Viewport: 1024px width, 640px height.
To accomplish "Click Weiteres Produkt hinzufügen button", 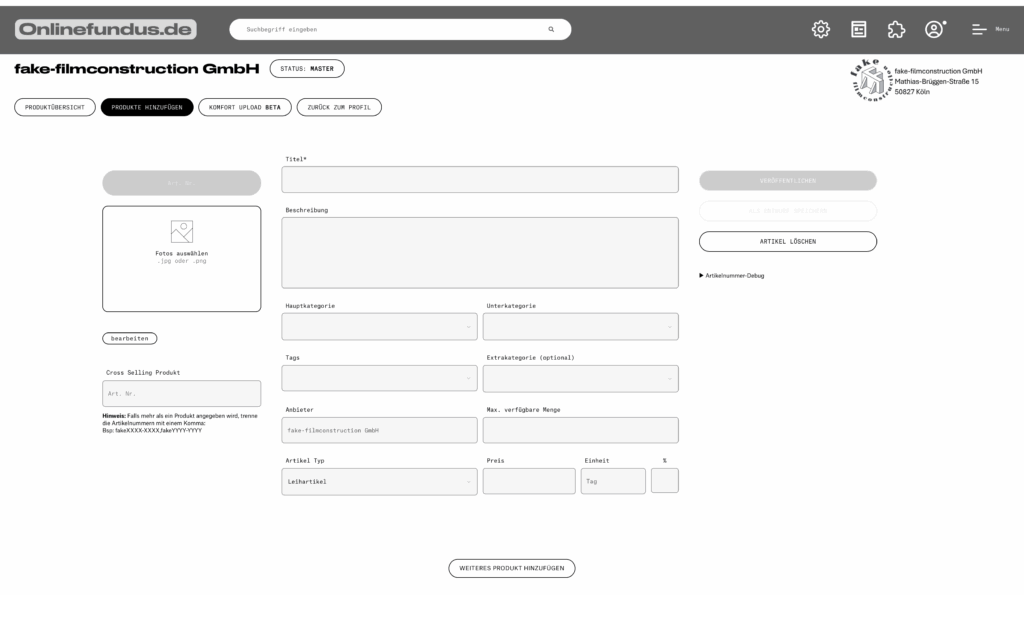I will point(511,568).
